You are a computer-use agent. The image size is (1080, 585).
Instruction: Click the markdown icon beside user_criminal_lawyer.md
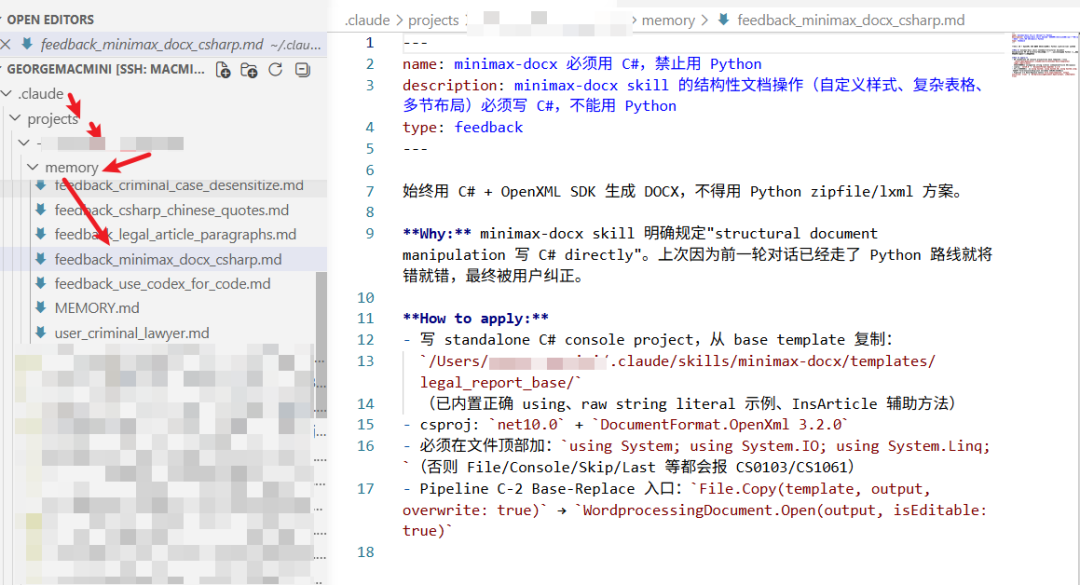pos(41,332)
